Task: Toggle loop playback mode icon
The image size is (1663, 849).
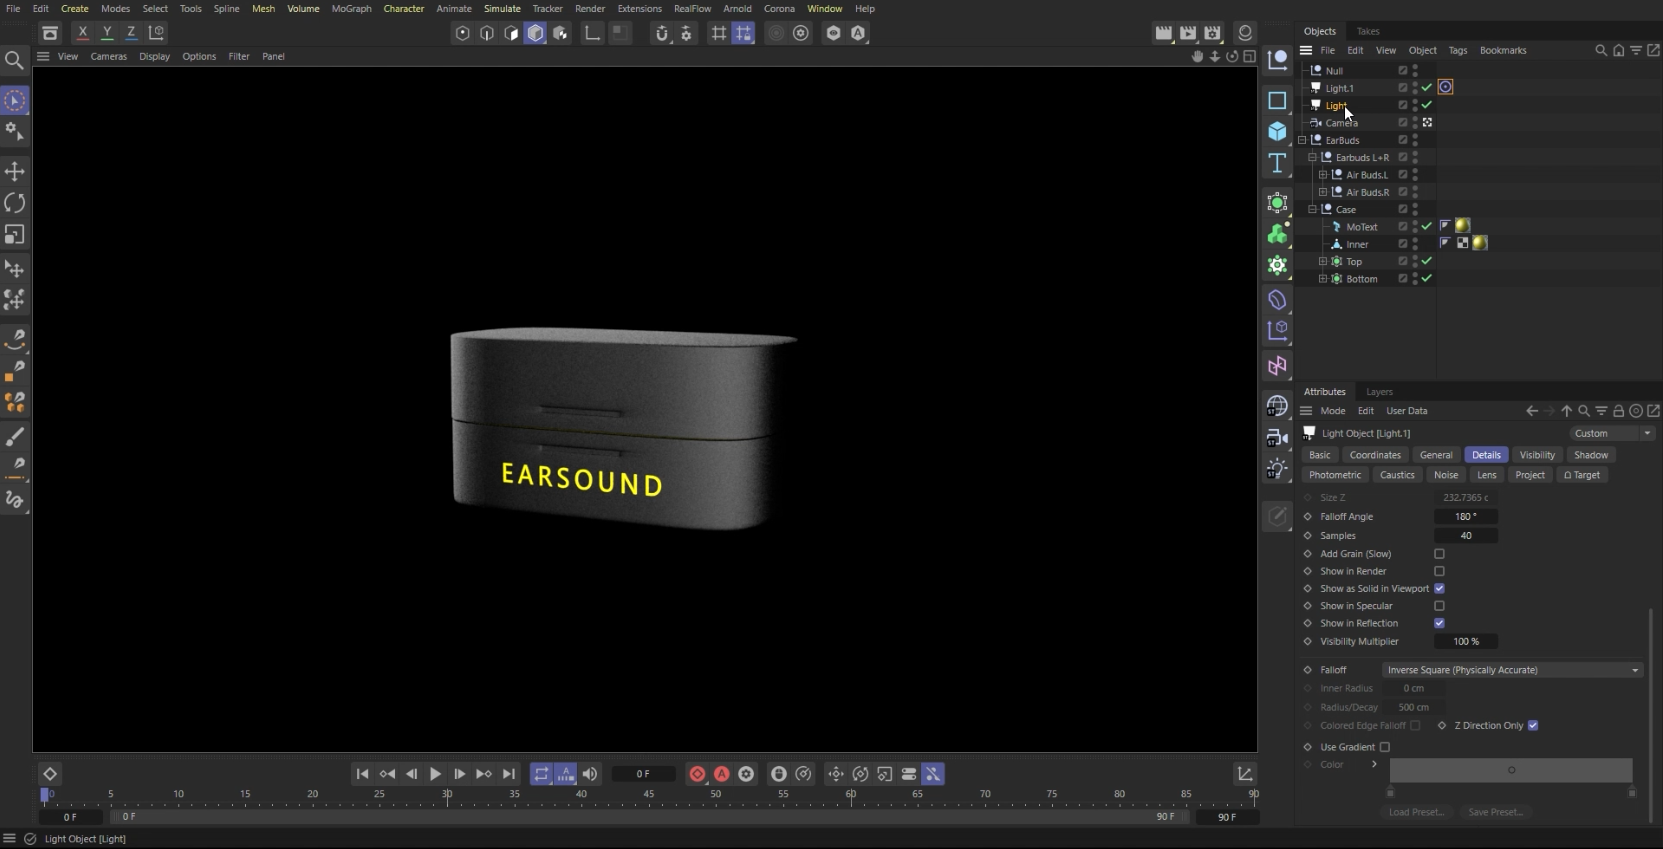Action: 541,774
